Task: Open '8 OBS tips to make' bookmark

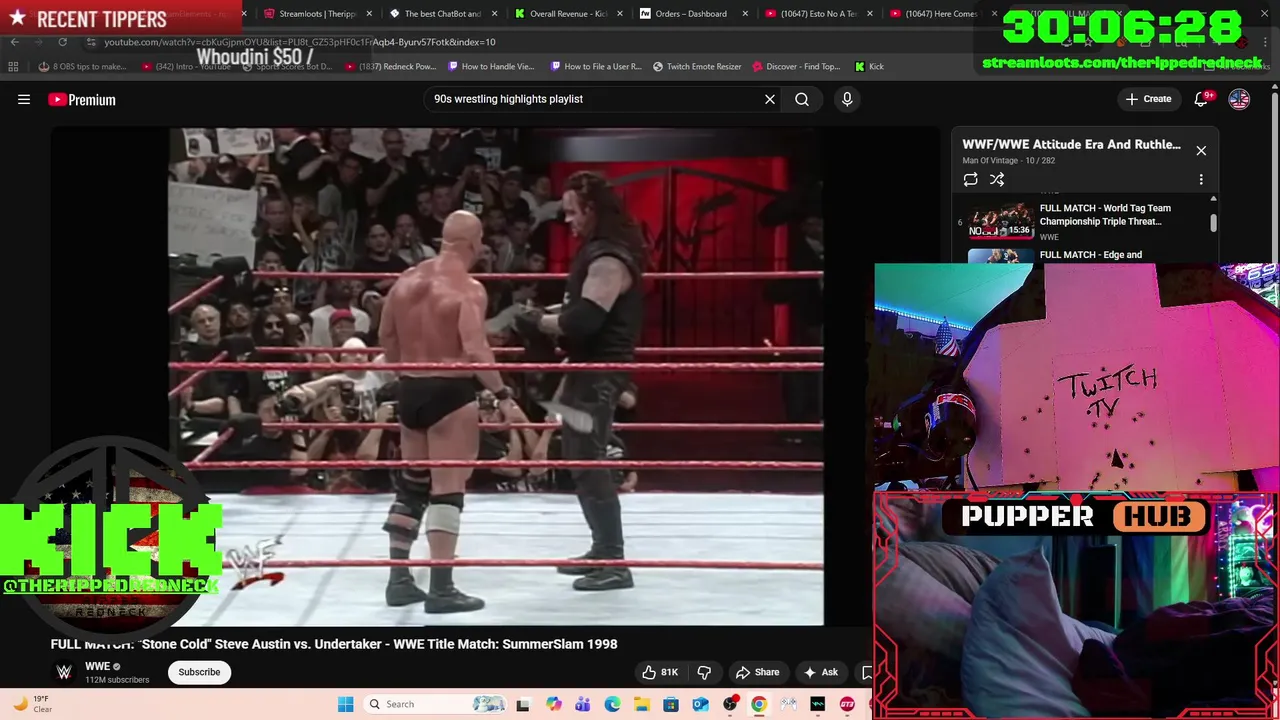Action: pyautogui.click(x=83, y=67)
